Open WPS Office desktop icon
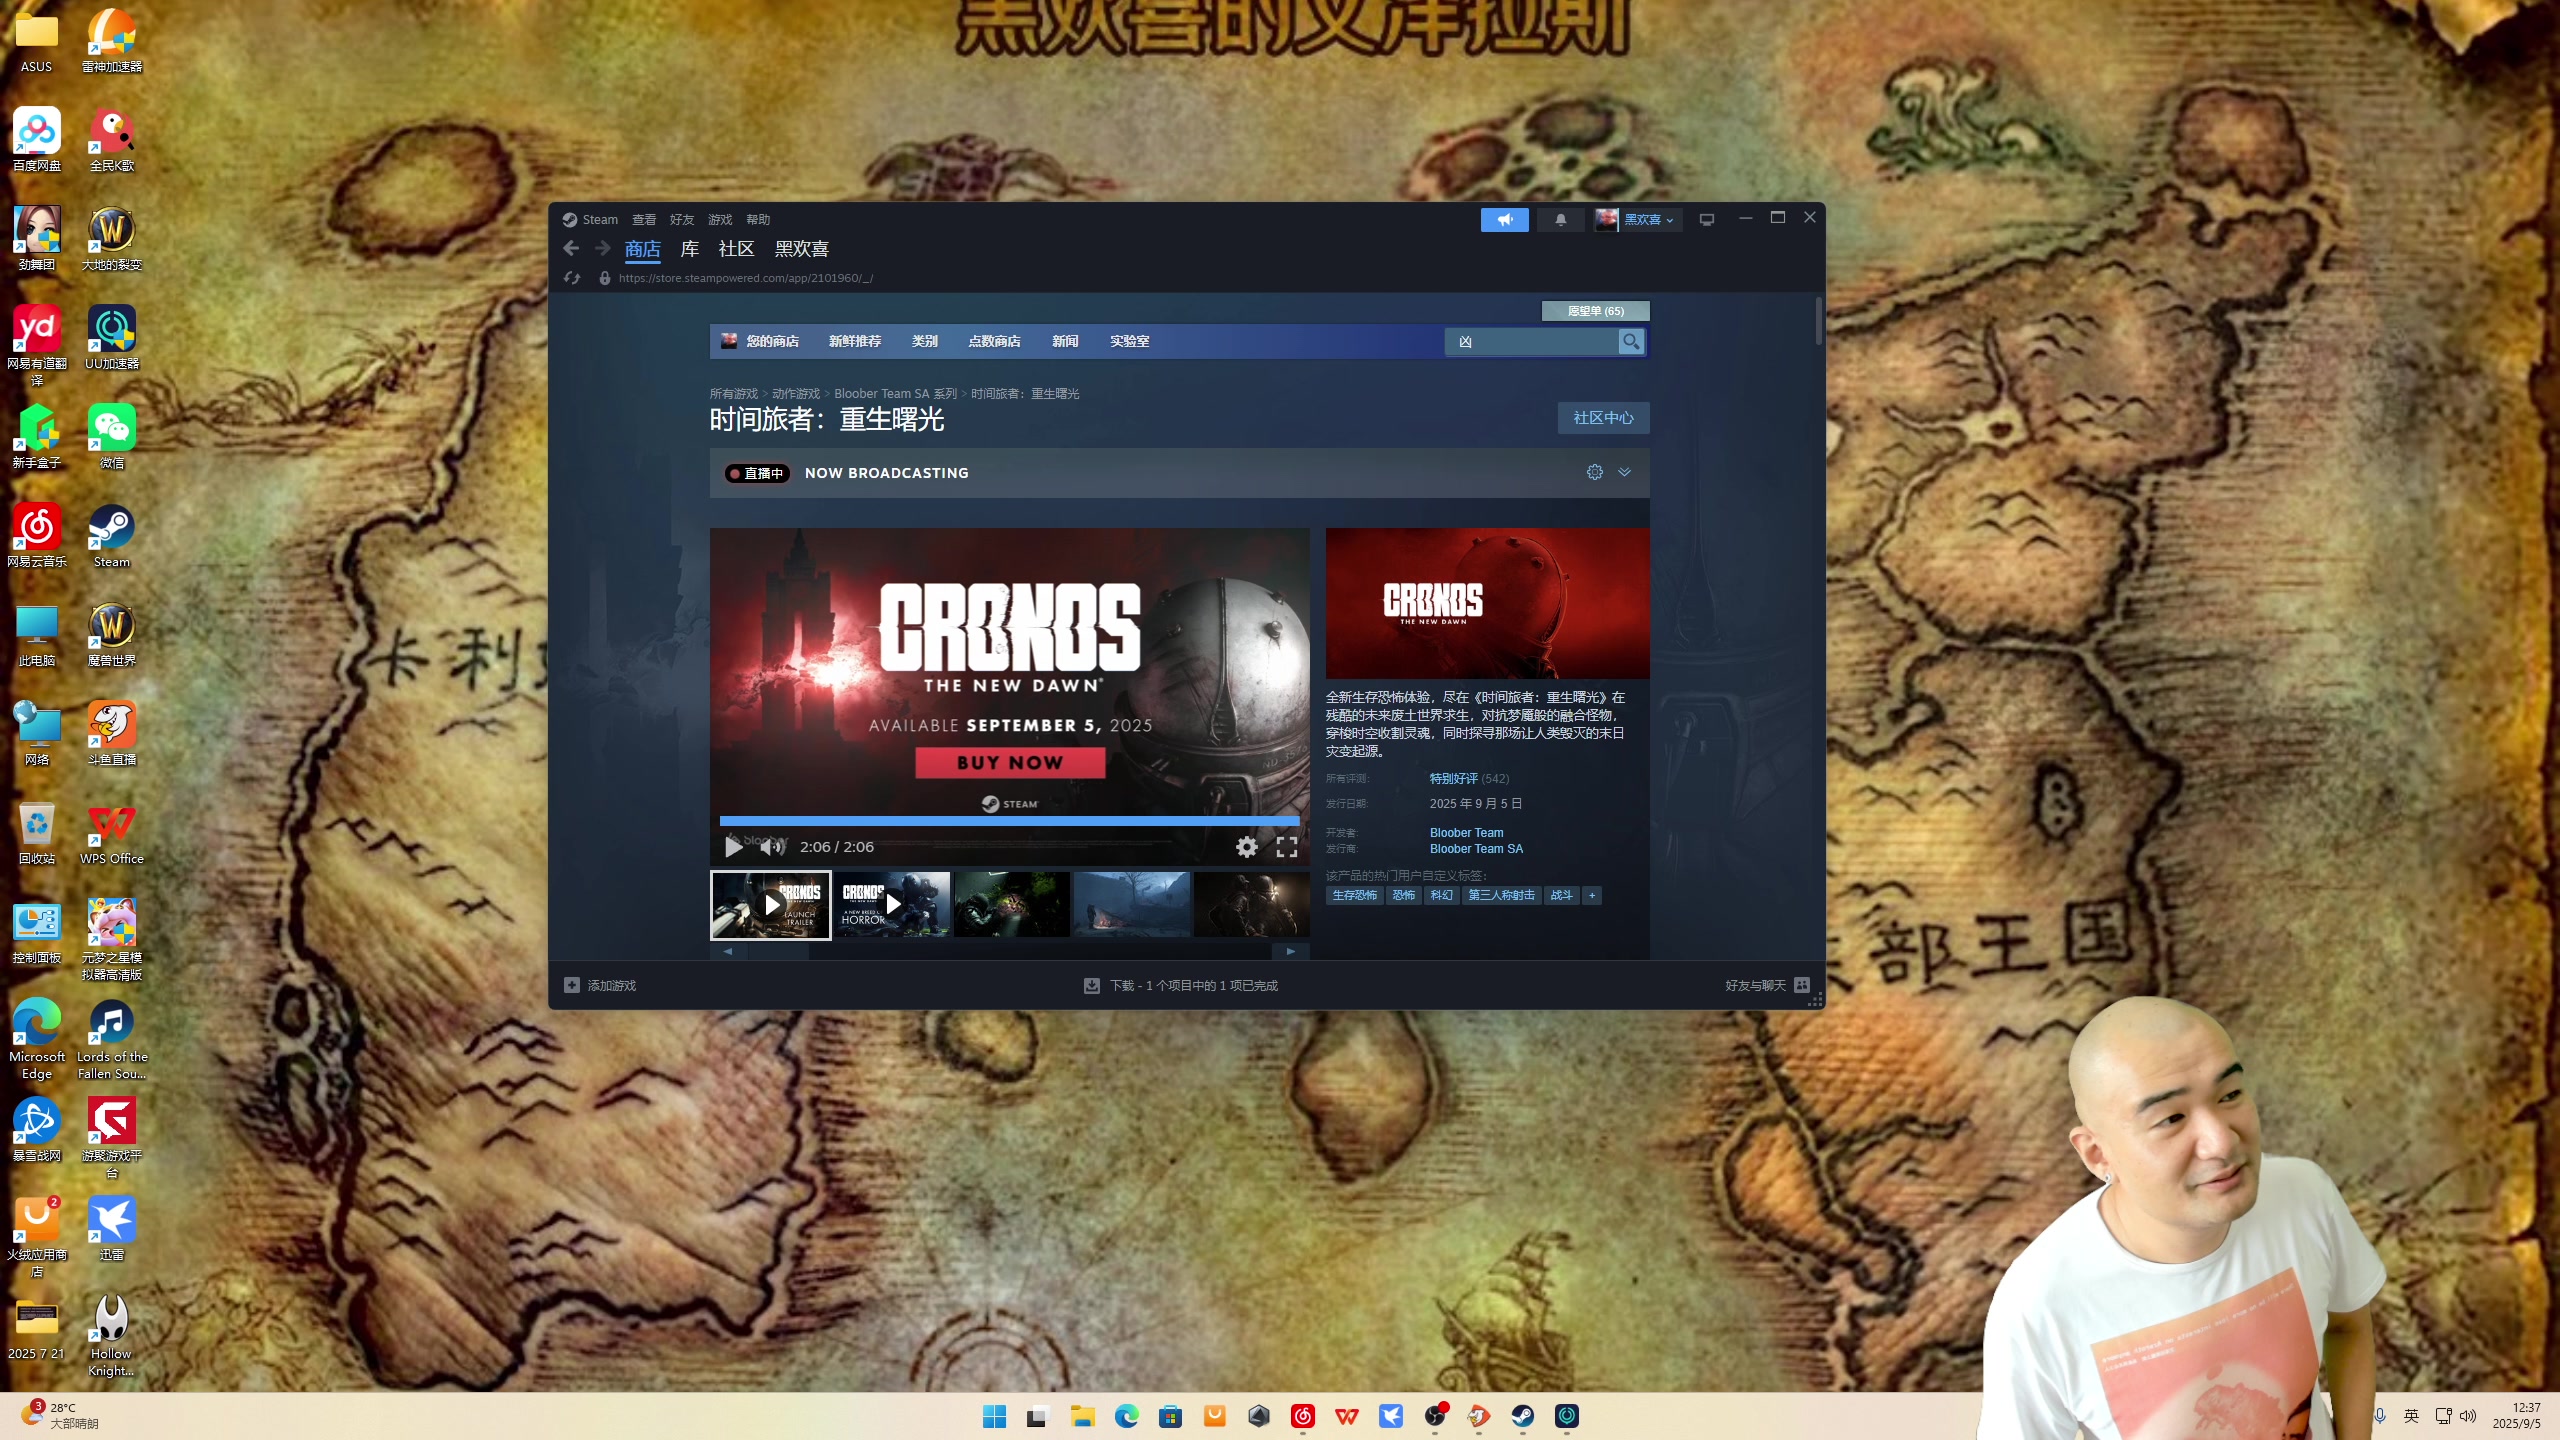This screenshot has width=2560, height=1440. (x=112, y=834)
